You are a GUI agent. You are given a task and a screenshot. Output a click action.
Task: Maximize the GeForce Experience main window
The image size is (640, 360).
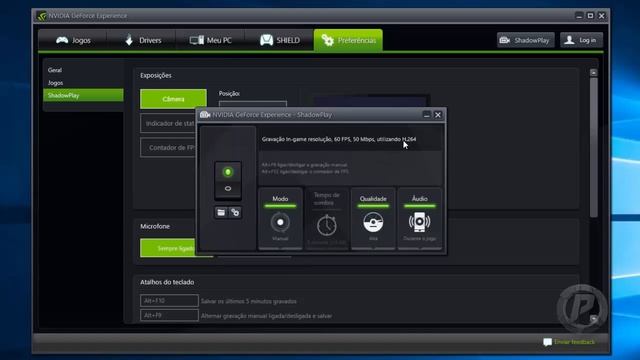click(x=590, y=16)
